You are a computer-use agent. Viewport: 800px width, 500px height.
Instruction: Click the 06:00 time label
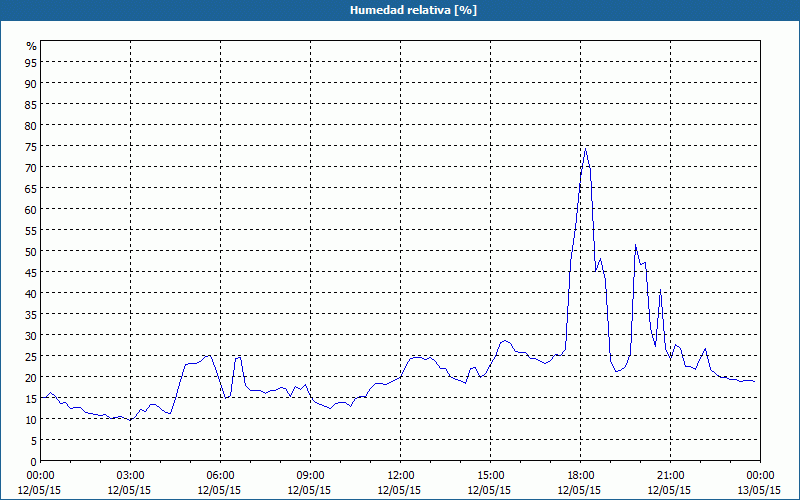220,476
